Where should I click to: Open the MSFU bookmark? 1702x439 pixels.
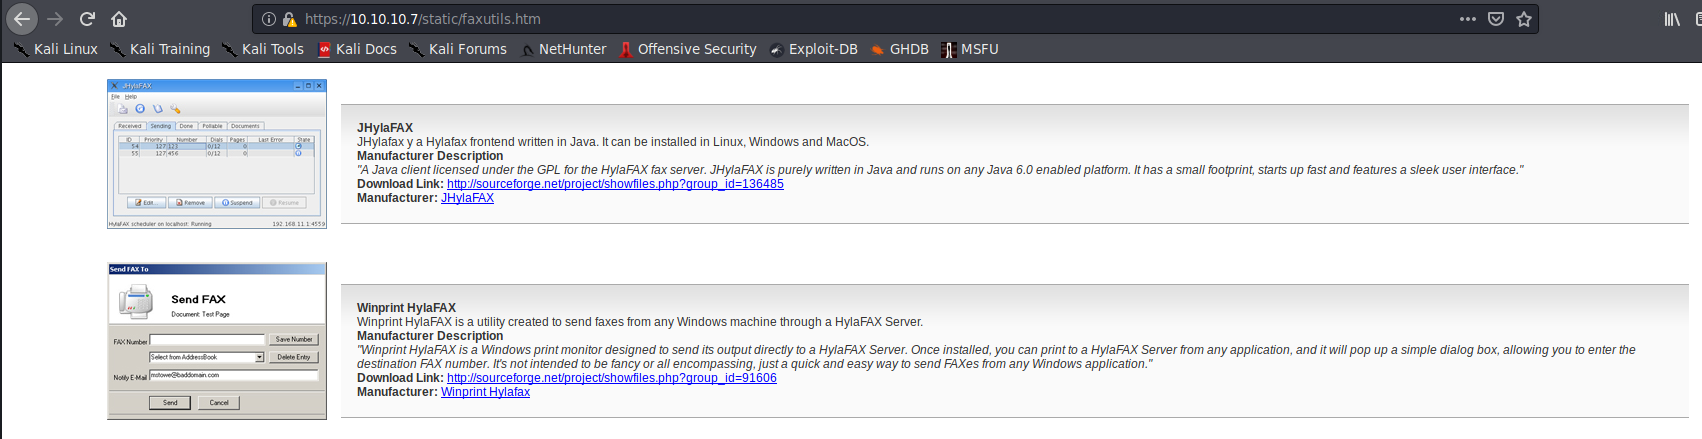(x=970, y=49)
